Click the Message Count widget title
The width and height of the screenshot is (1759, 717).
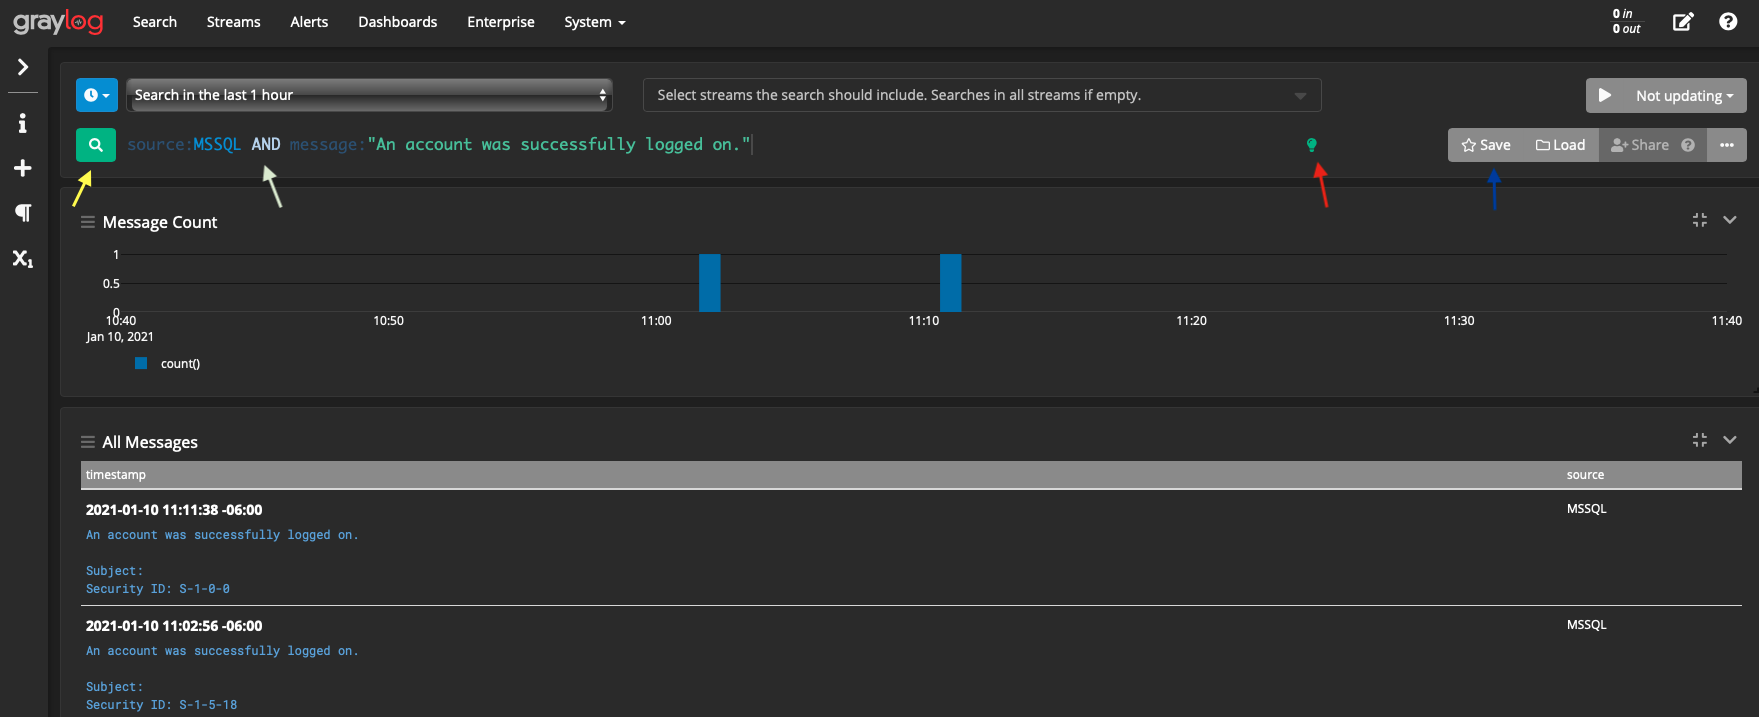[x=160, y=222]
